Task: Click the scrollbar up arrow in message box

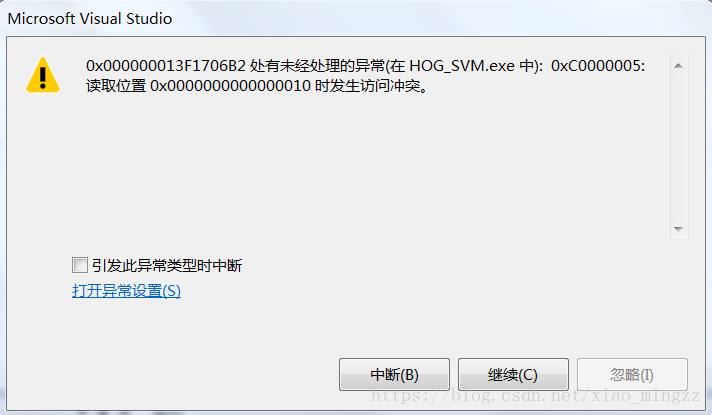Action: (678, 66)
